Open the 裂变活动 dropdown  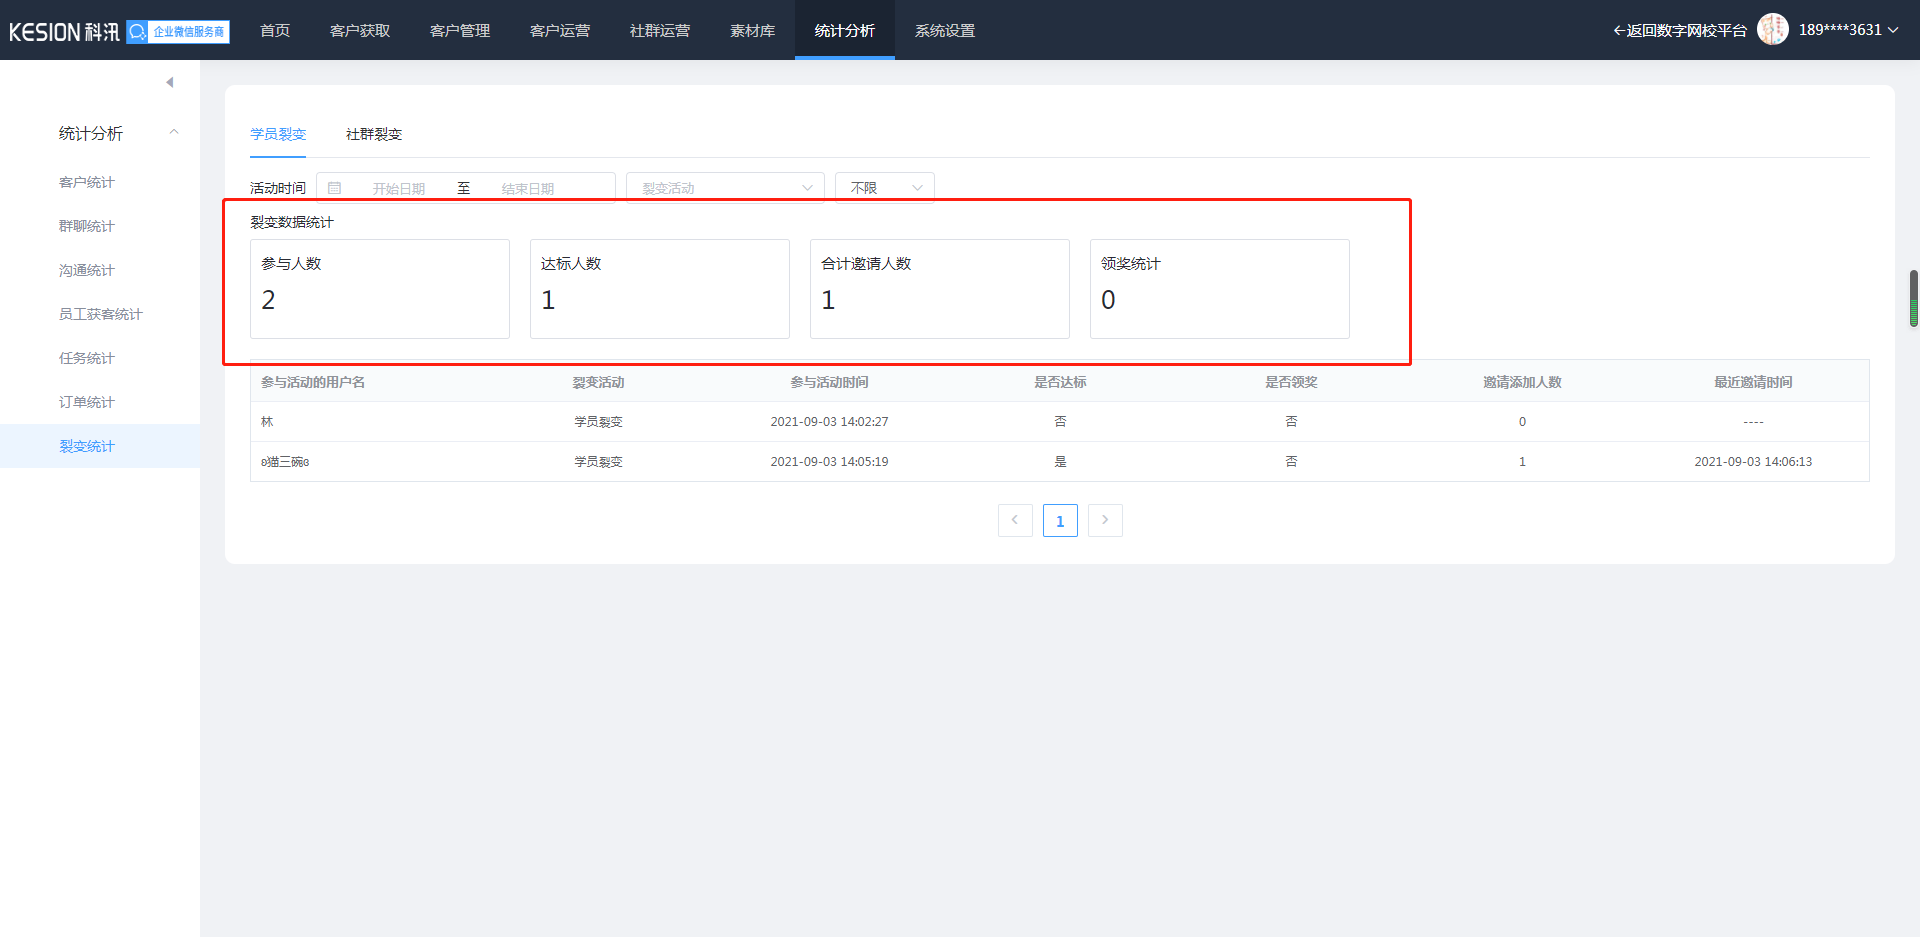click(725, 188)
